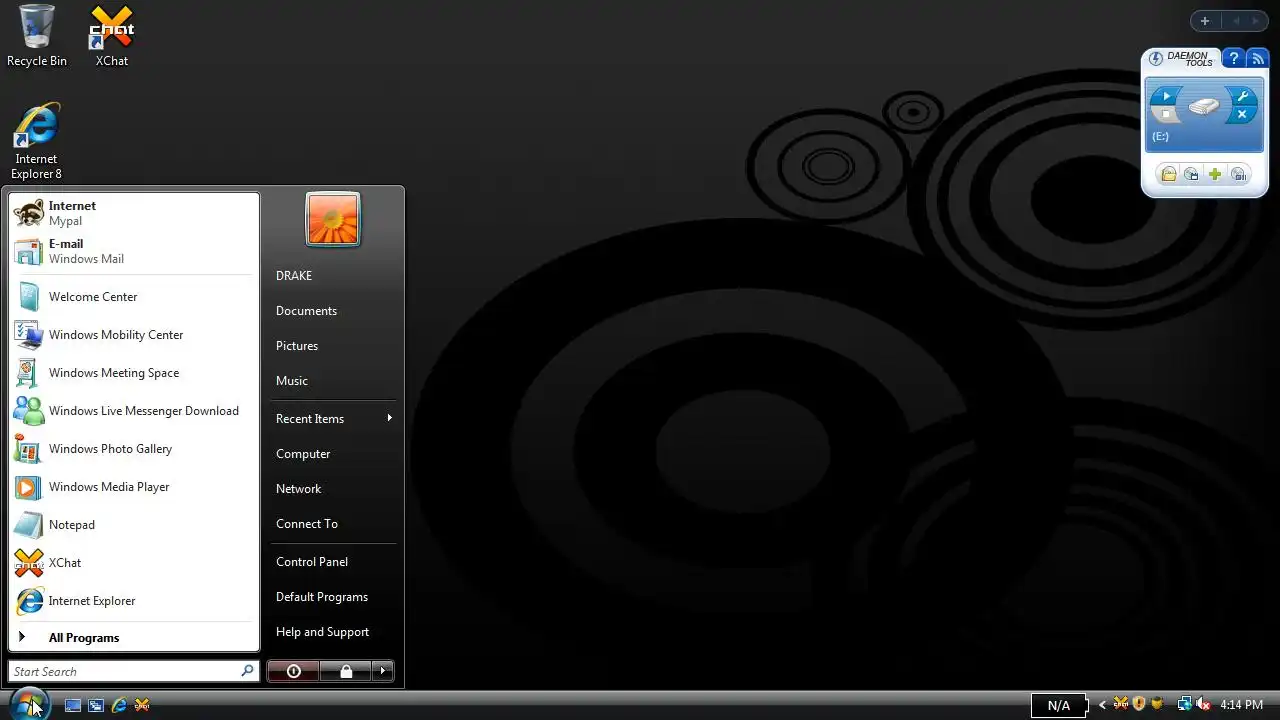This screenshot has width=1280, height=720.
Task: Click the rightmost disc icon in DAEMON Tools gadget
Action: 1239,175
